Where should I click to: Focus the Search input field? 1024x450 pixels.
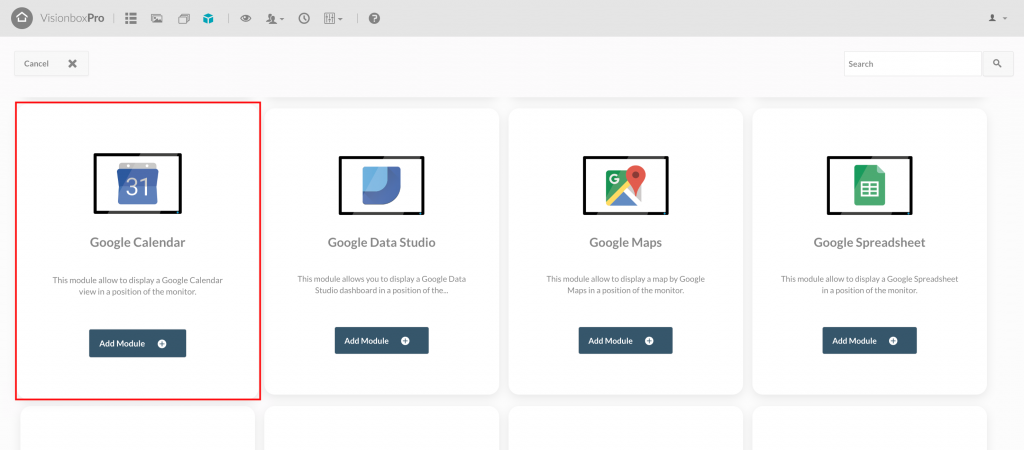click(x=912, y=64)
